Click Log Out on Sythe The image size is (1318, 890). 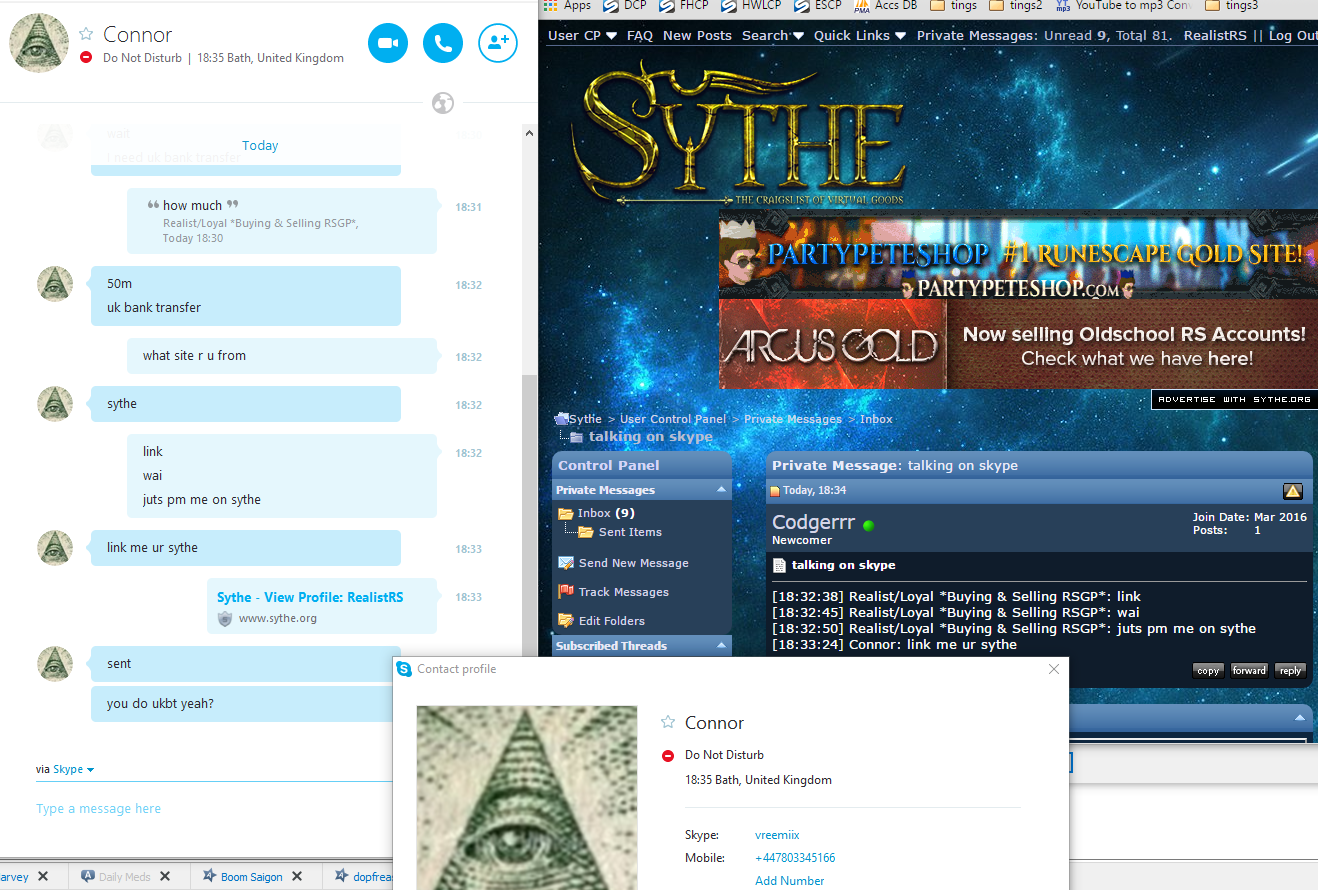1293,36
